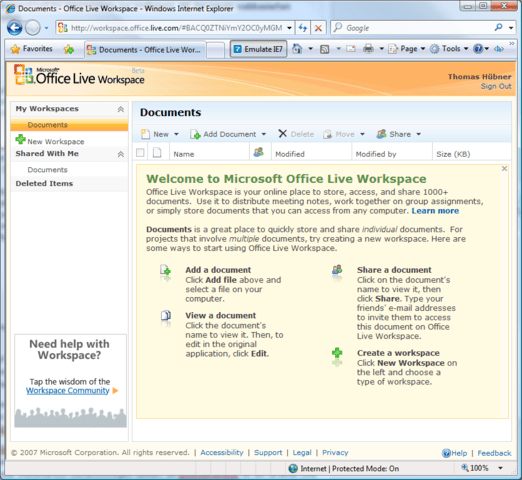Viewport: 522px width, 480px height.
Task: Open the Page menu
Action: [x=407, y=49]
